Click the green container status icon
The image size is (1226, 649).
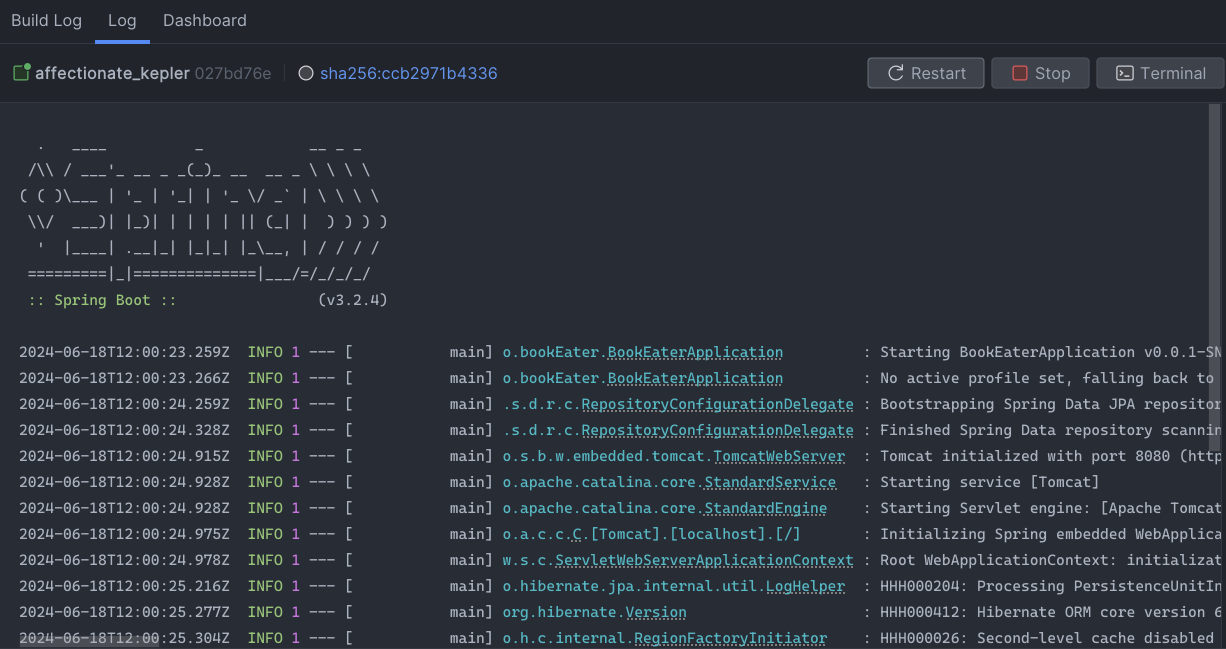point(21,73)
